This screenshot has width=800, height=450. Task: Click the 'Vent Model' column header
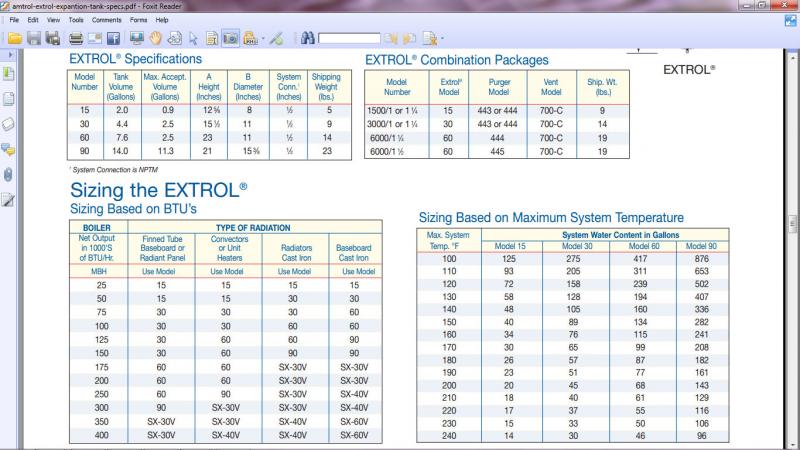click(551, 87)
